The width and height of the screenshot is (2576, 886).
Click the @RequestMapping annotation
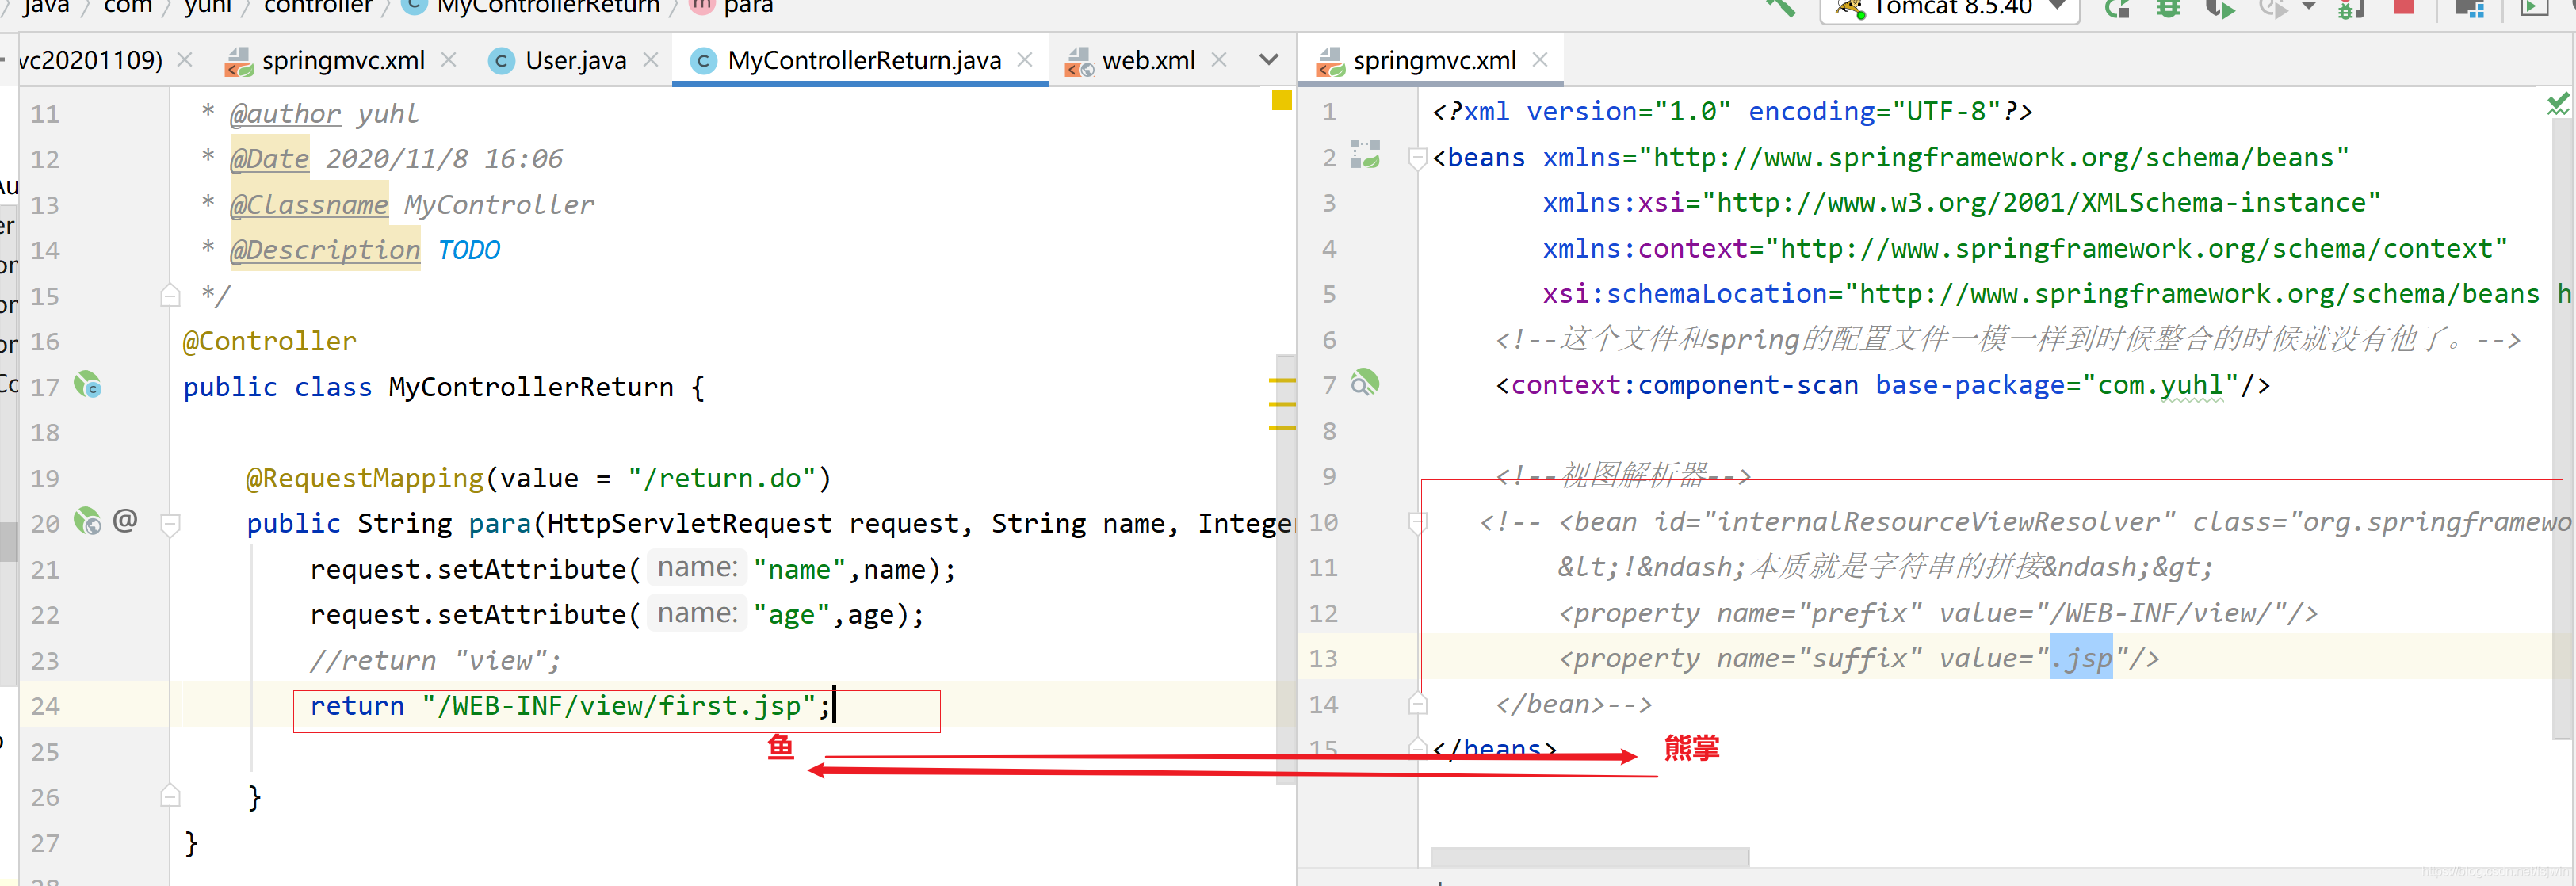[365, 478]
